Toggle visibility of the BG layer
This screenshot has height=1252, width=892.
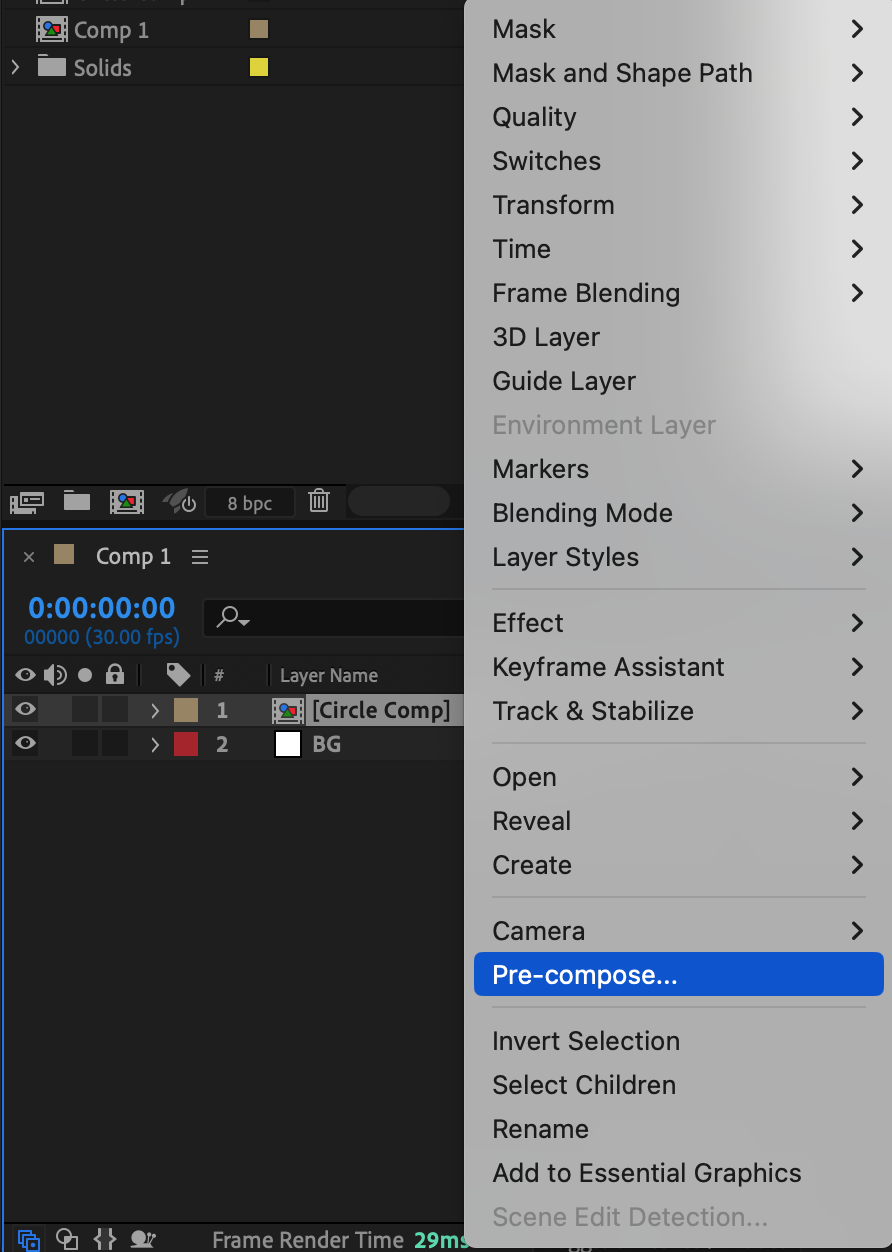pyautogui.click(x=25, y=744)
